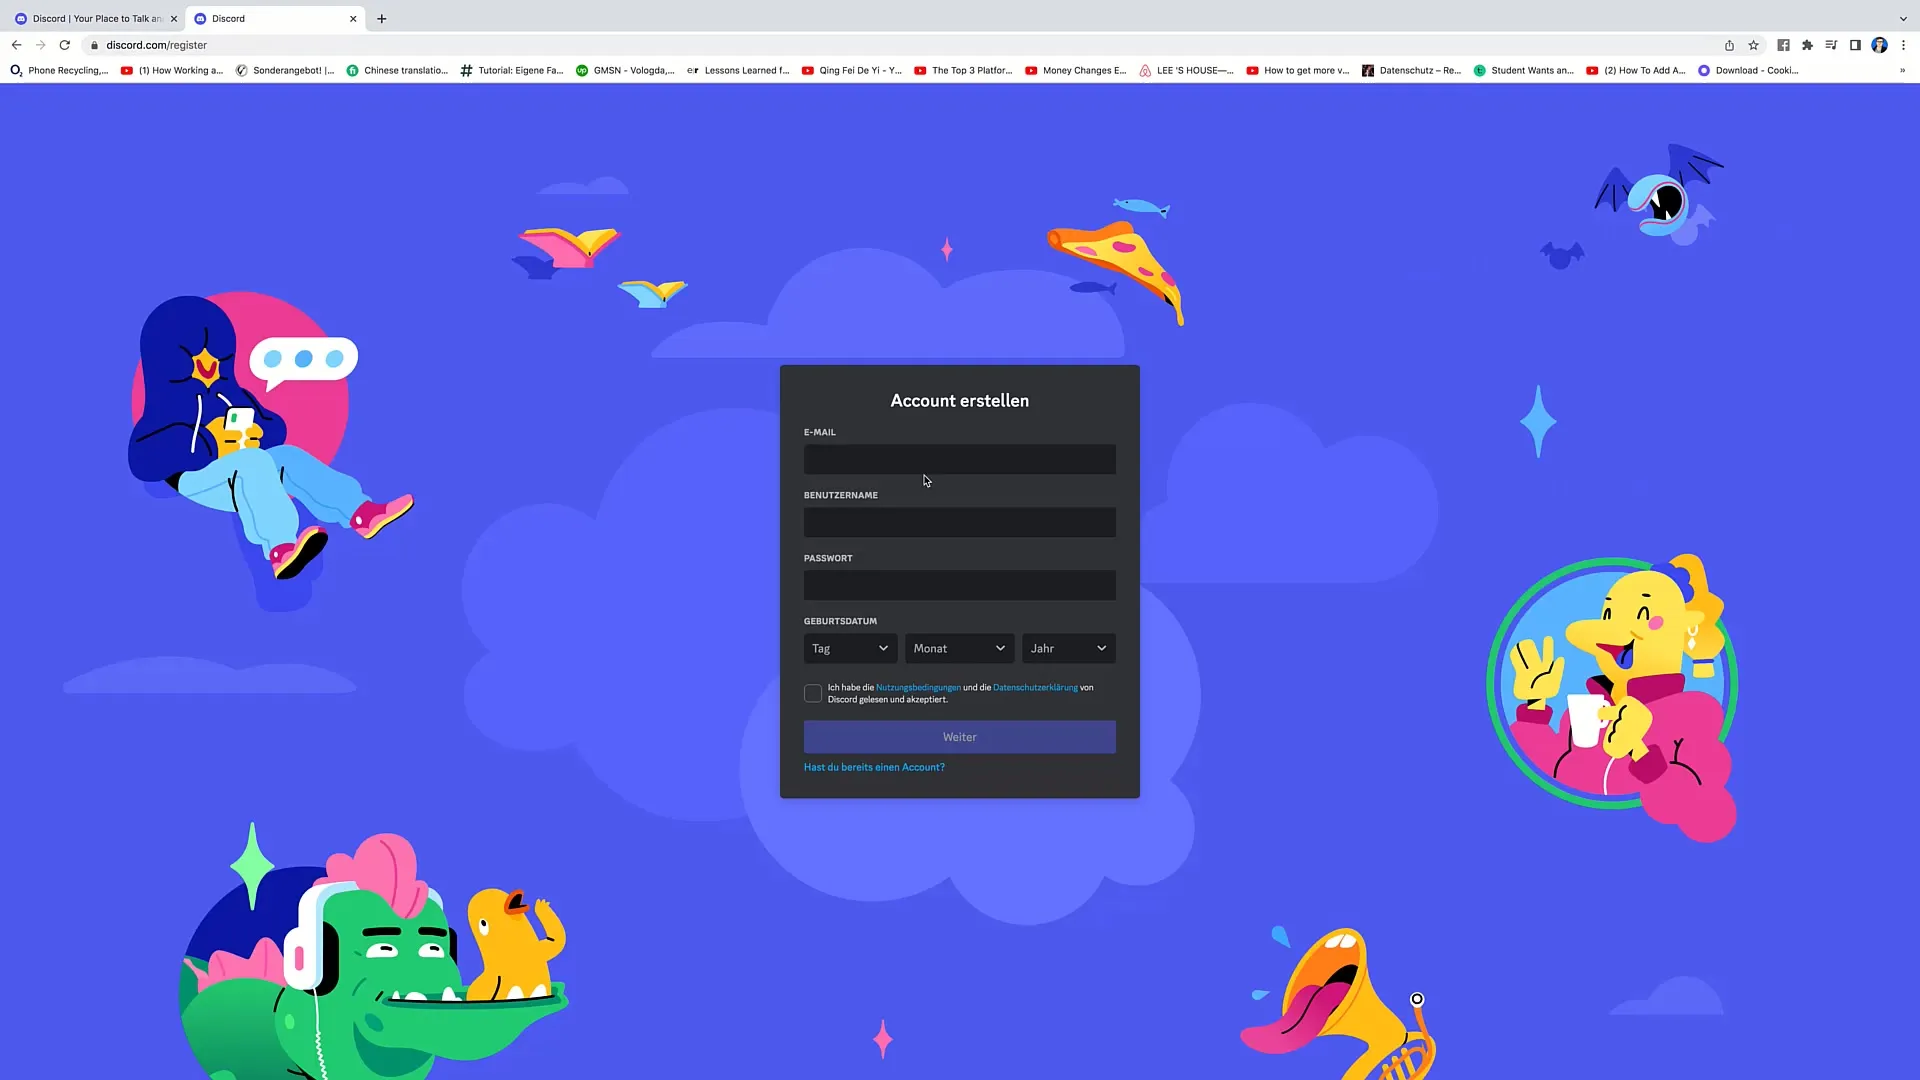The height and width of the screenshot is (1080, 1920).
Task: Click the back navigation arrow icon
Action: coord(16,45)
